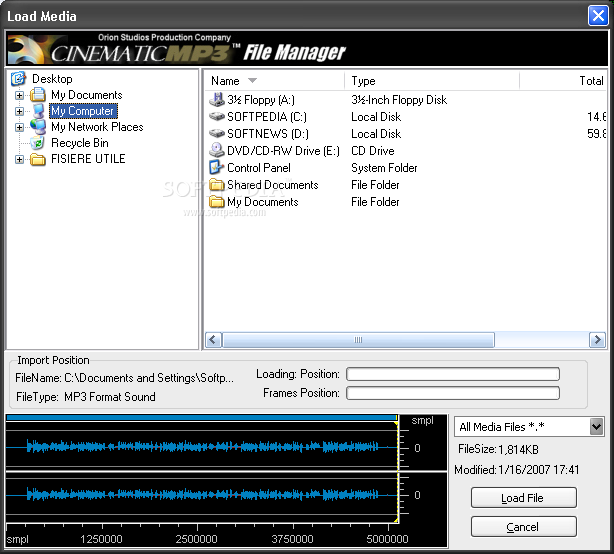Select FISIERE UTILE label in folder tree
Viewport: 614px width, 554px height.
click(88, 159)
